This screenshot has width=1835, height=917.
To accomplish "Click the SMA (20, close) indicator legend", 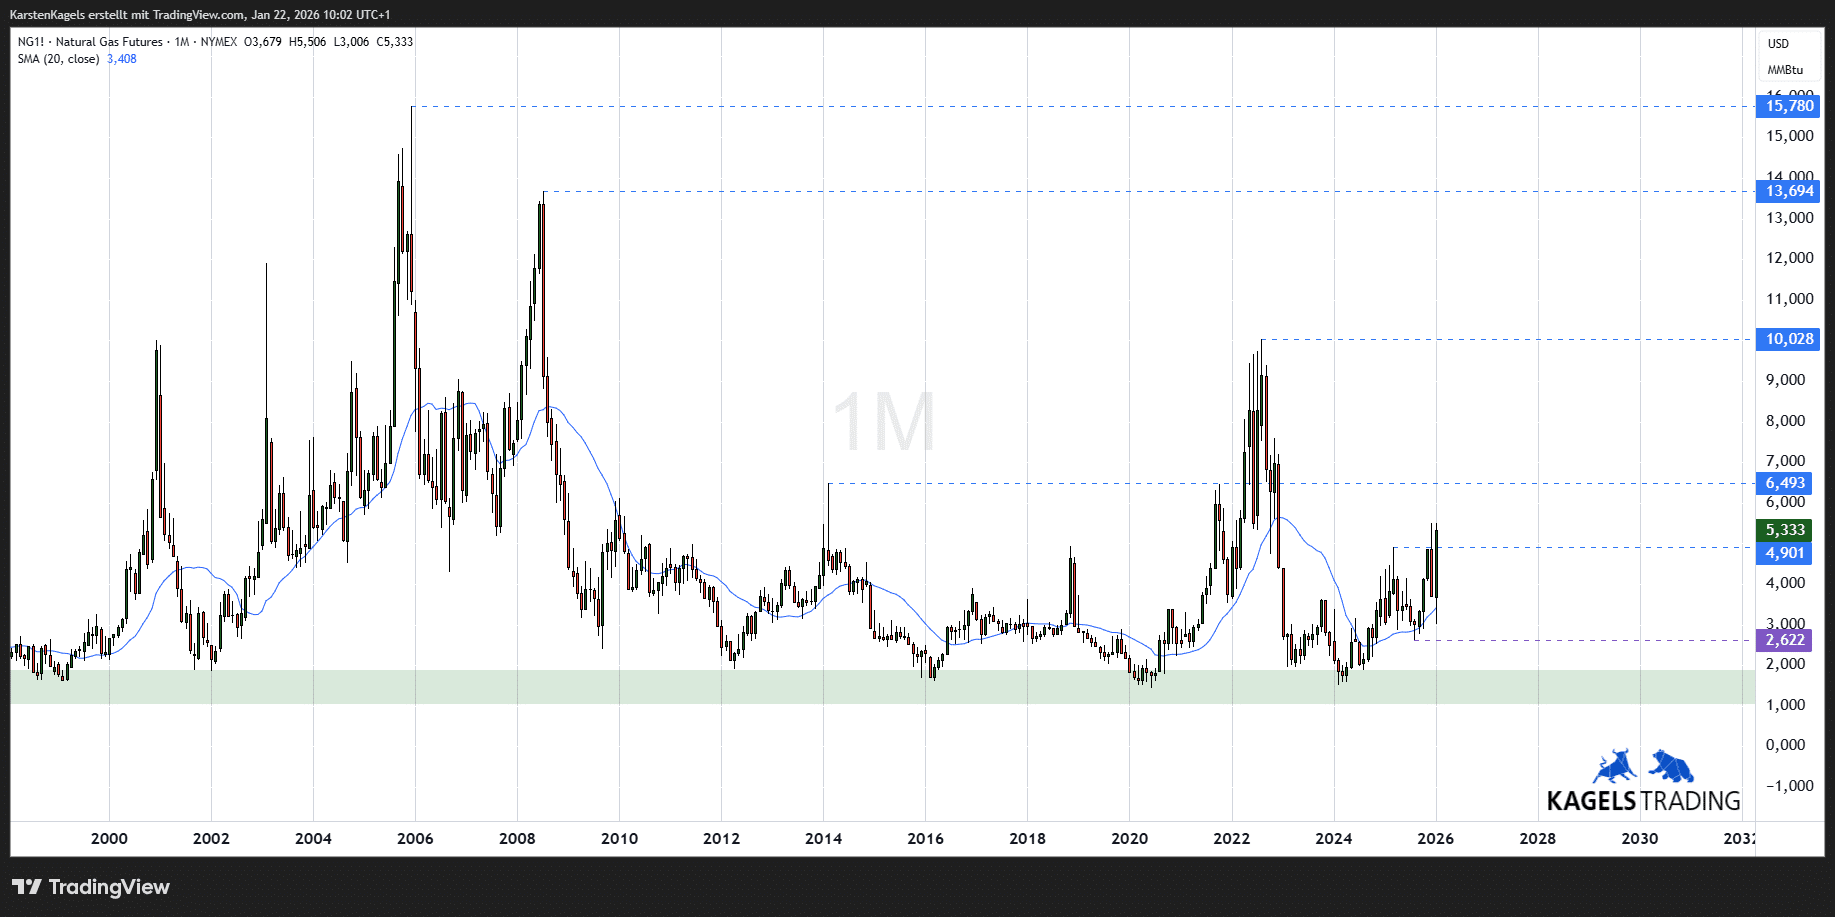I will click(58, 59).
